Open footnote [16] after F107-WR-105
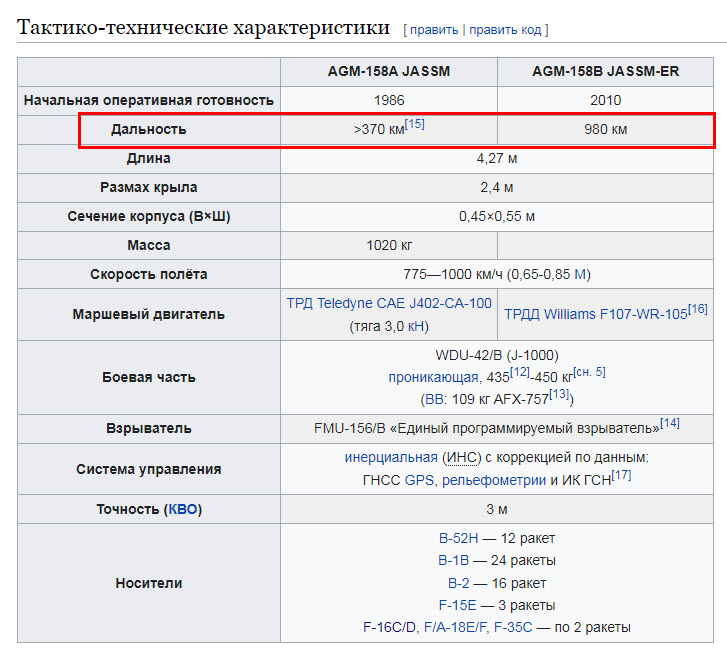 [697, 309]
